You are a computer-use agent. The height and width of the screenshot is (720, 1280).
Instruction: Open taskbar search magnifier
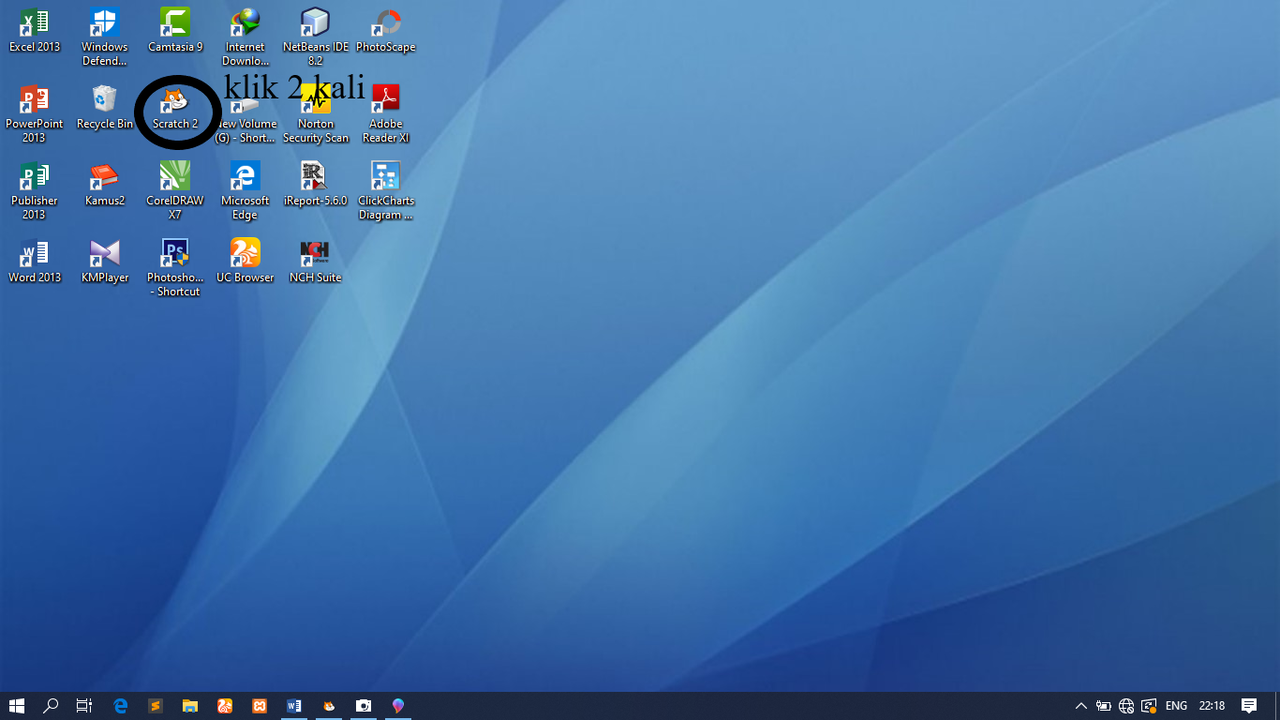50,706
